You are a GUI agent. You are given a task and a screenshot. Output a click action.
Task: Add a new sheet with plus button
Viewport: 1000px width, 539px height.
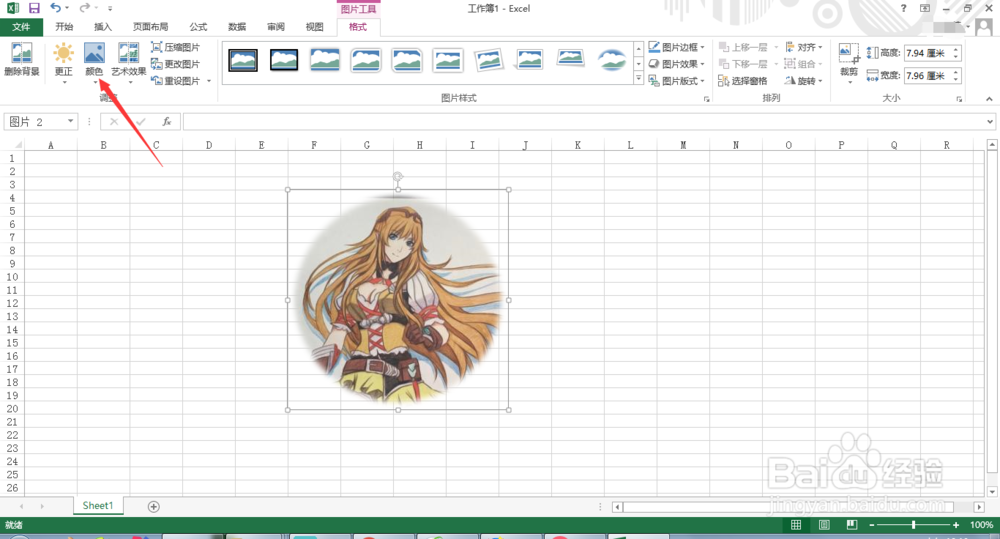point(154,506)
